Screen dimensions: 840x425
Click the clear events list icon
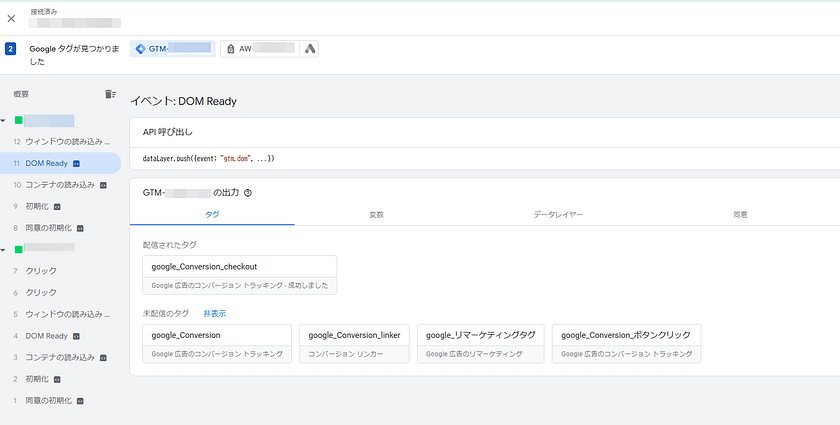(110, 94)
